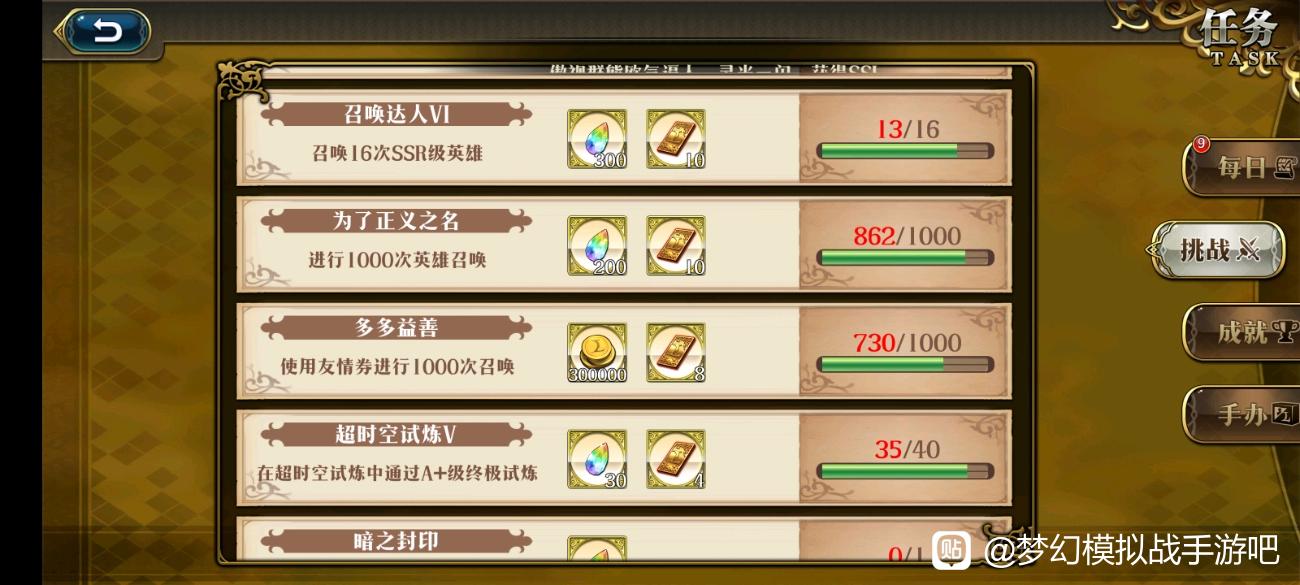Open the 每日 daily tasks tab

point(1240,167)
